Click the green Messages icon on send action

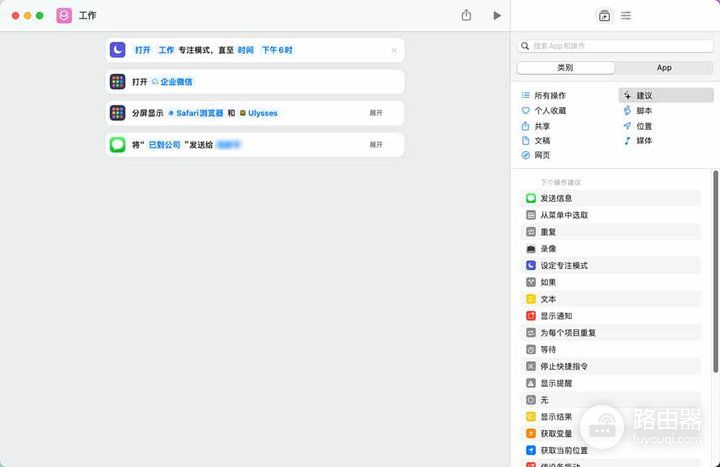pos(118,144)
